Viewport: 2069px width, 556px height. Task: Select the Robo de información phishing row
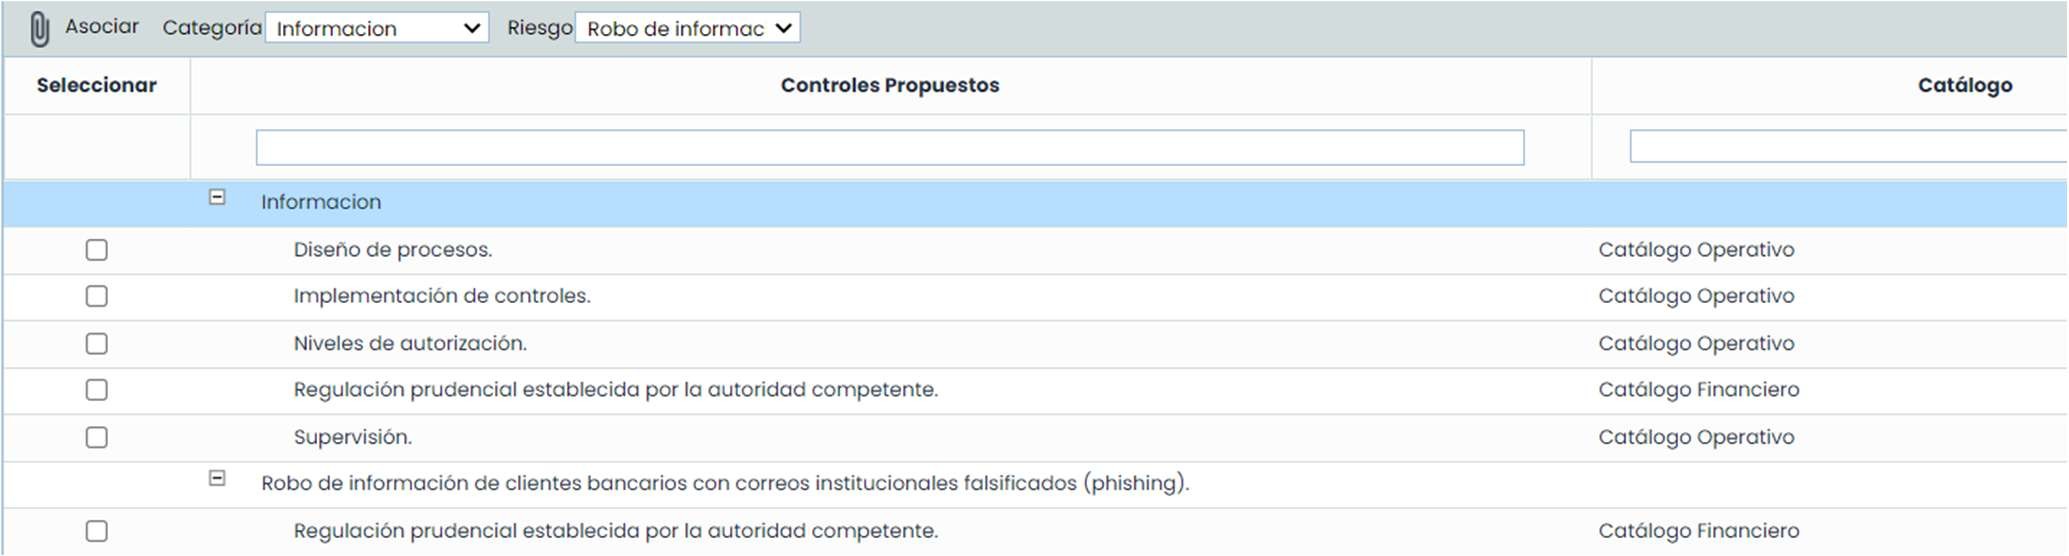tap(724, 484)
